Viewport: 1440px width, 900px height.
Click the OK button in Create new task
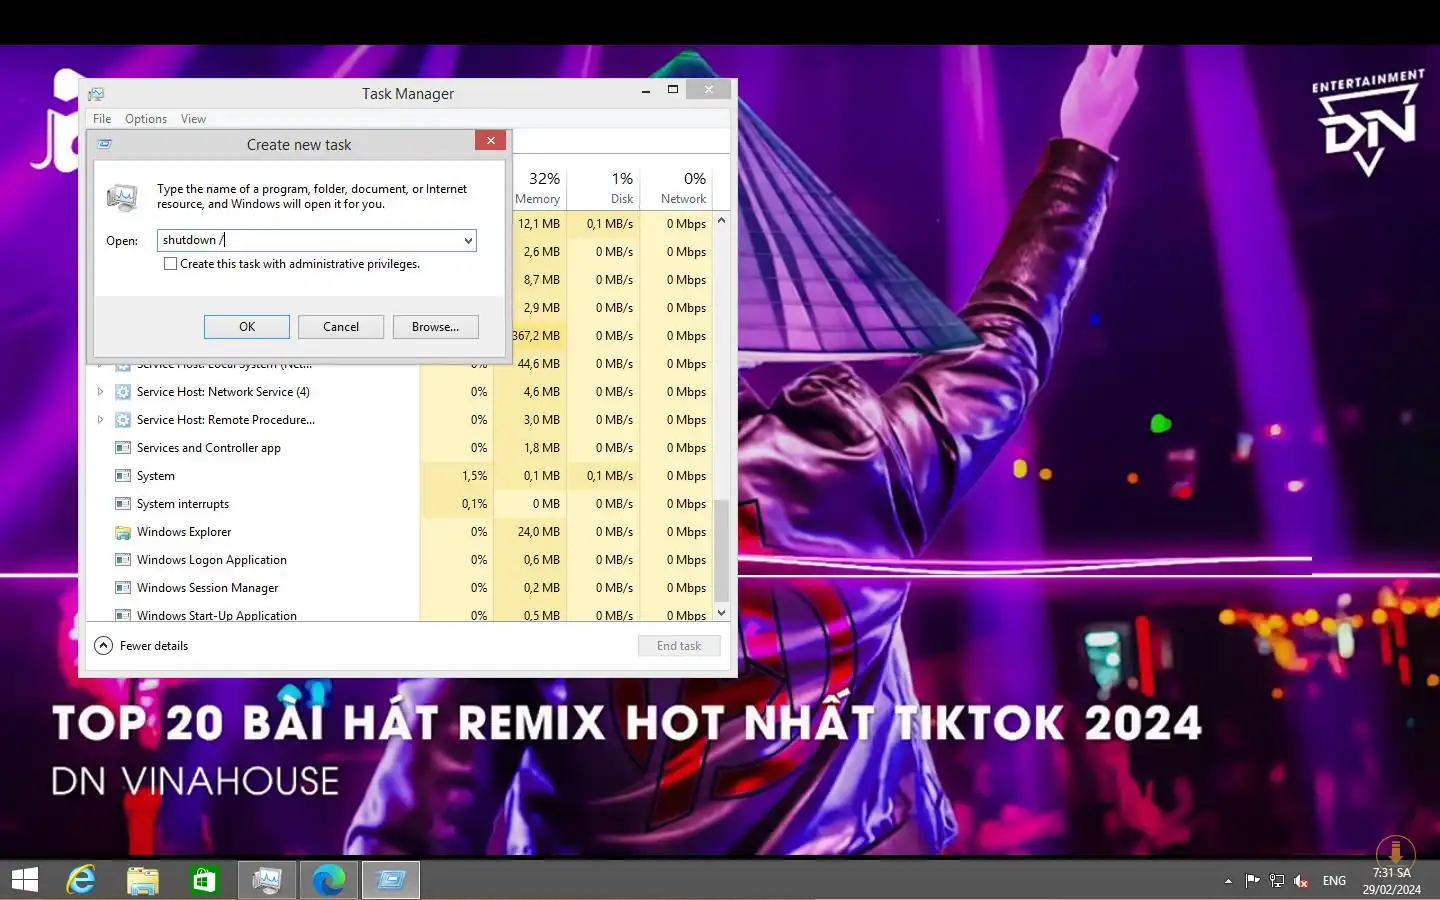coord(247,327)
